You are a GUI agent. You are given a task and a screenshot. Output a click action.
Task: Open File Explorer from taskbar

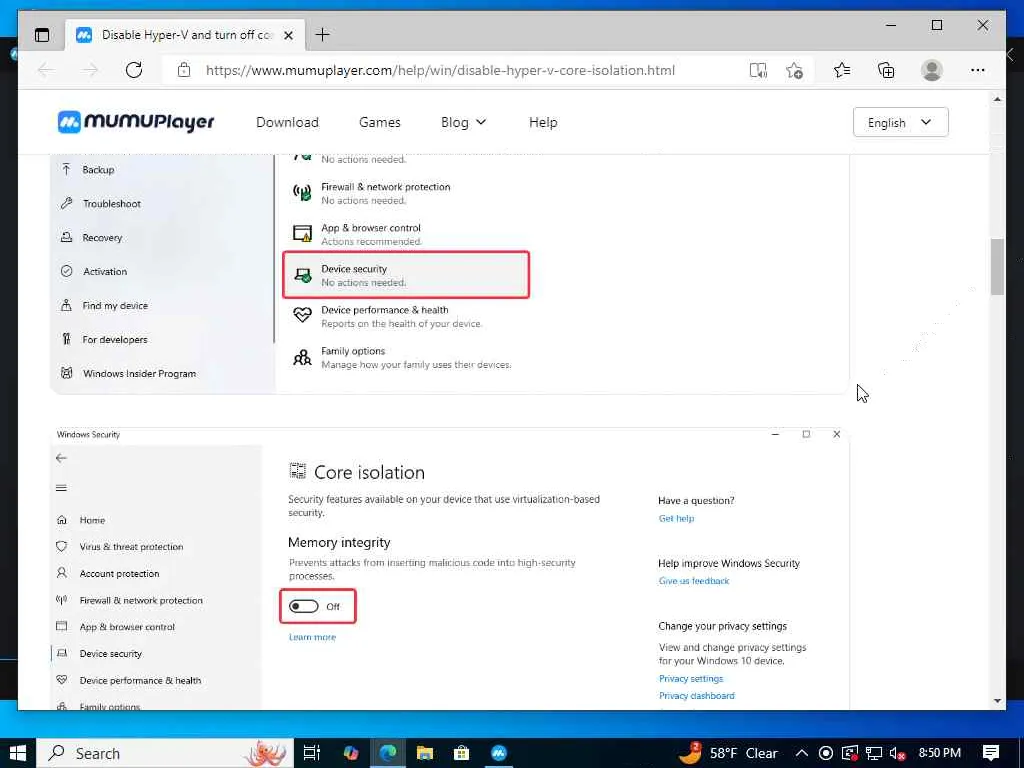tap(424, 753)
